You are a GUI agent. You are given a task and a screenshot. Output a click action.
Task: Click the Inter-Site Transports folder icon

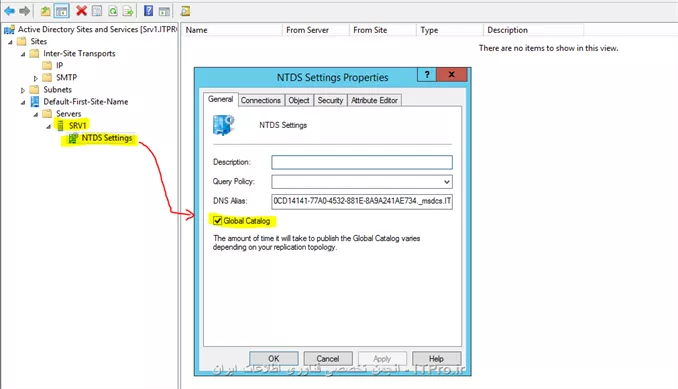point(34,54)
